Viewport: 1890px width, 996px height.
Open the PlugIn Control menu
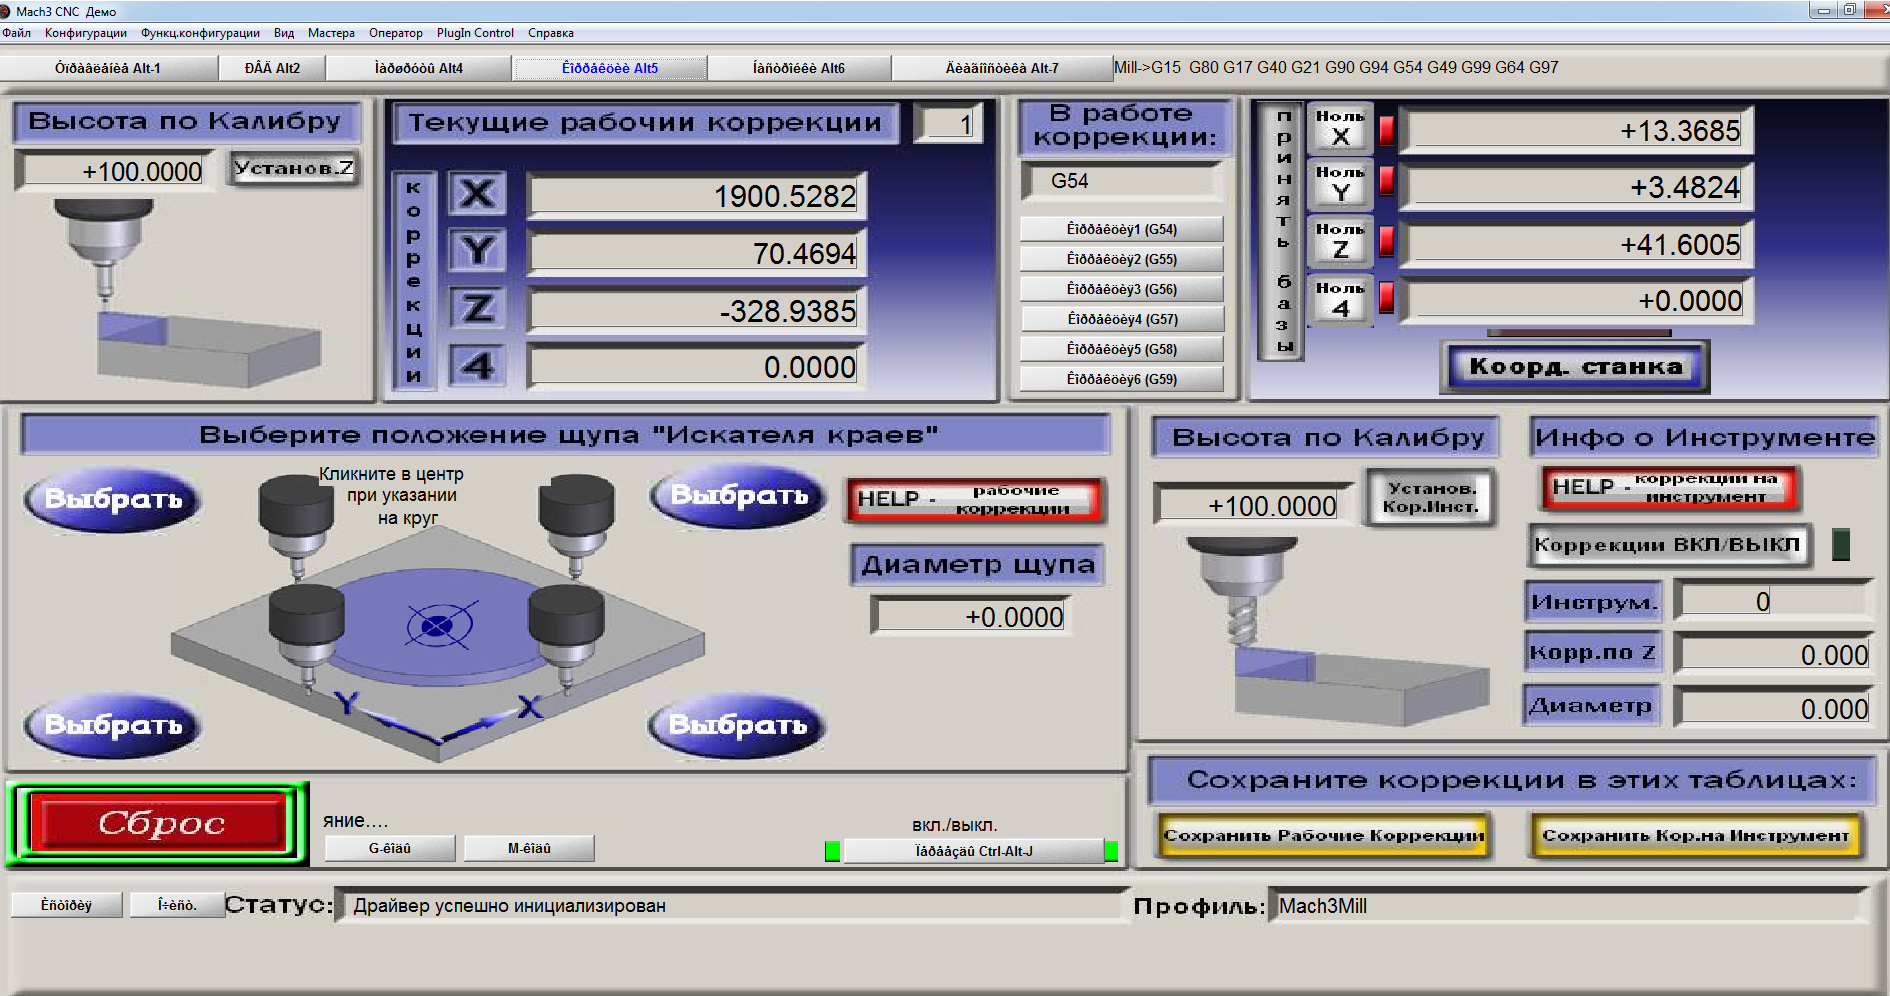tap(475, 33)
